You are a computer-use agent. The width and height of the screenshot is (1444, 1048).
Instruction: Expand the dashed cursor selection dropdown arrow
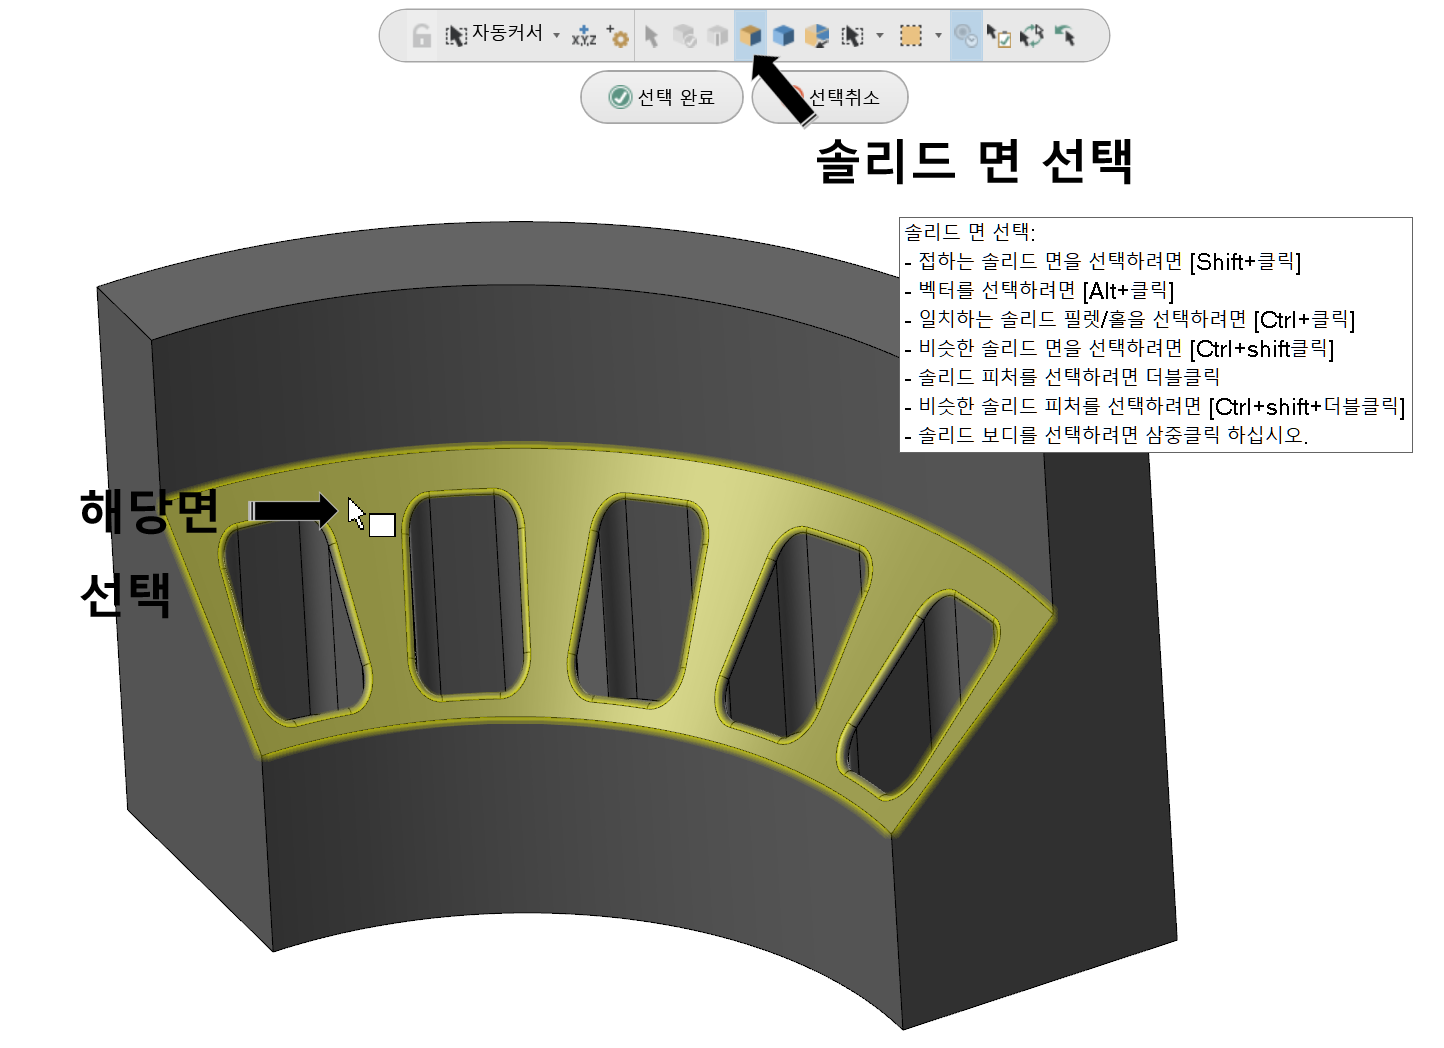point(880,36)
